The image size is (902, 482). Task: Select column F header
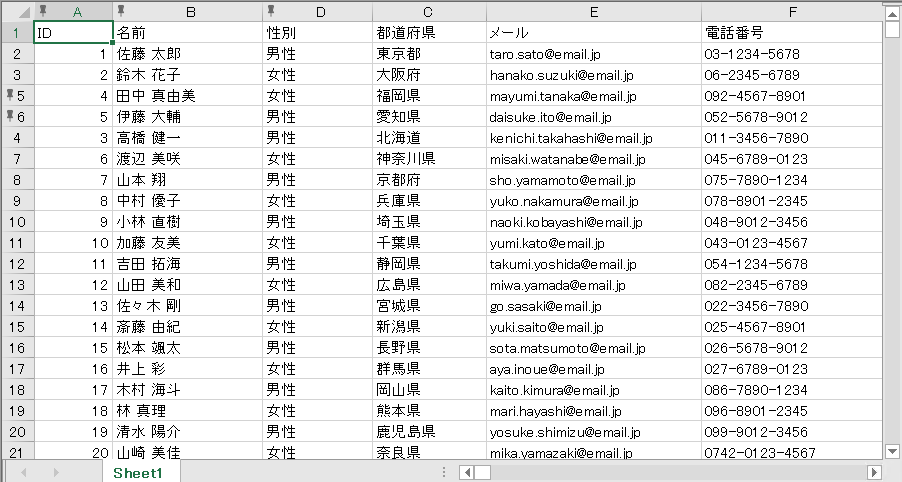tap(792, 12)
